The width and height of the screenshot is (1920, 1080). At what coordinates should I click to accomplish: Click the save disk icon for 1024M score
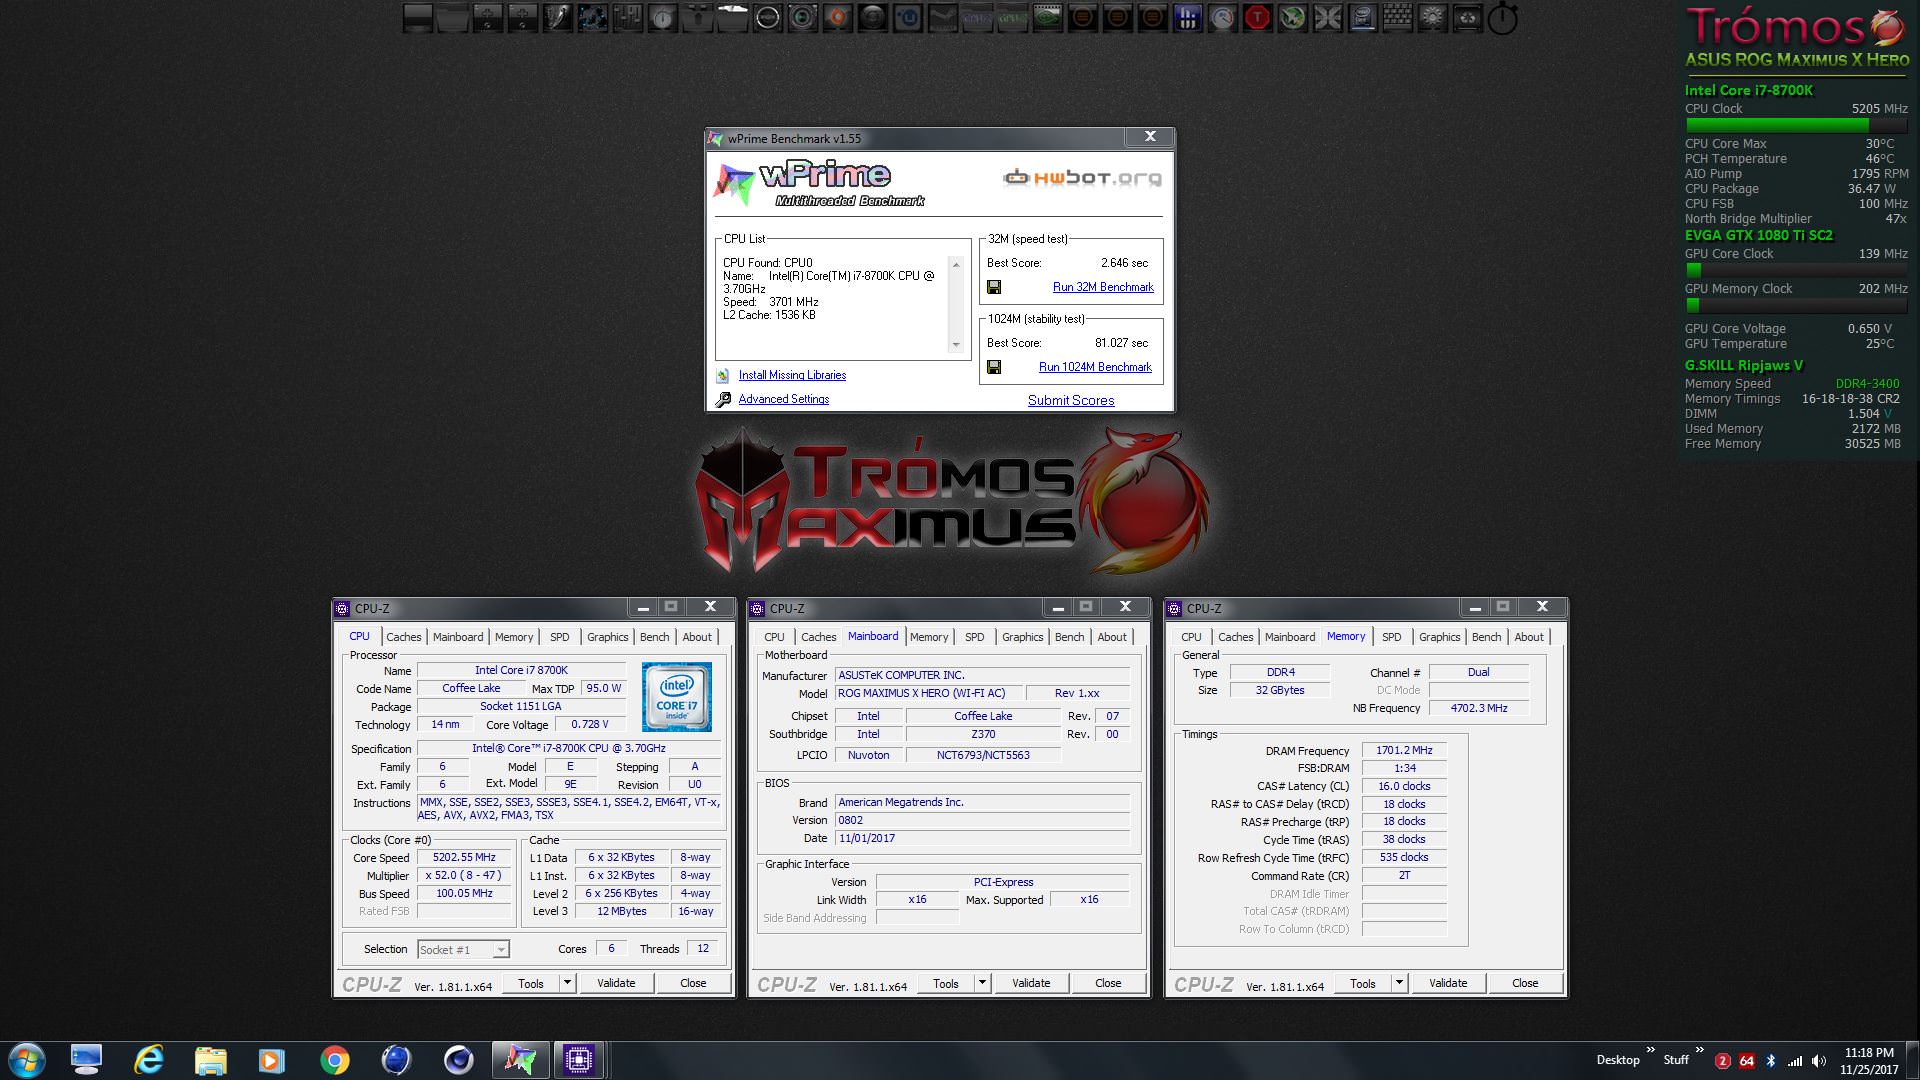click(994, 367)
